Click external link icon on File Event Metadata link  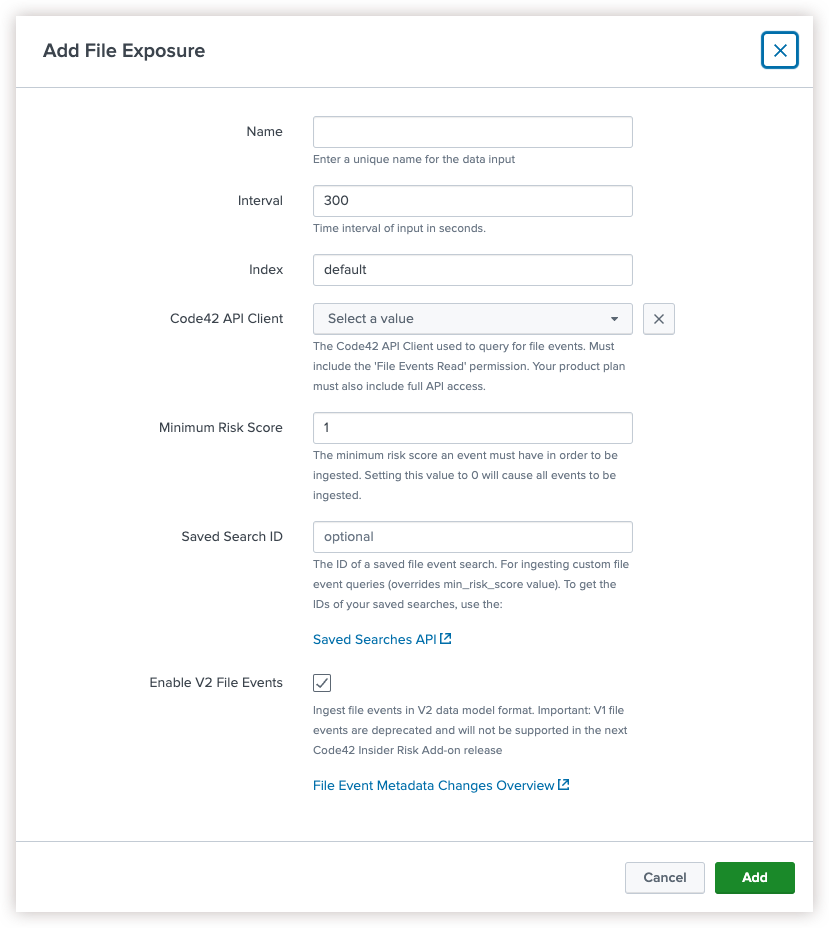pos(562,785)
